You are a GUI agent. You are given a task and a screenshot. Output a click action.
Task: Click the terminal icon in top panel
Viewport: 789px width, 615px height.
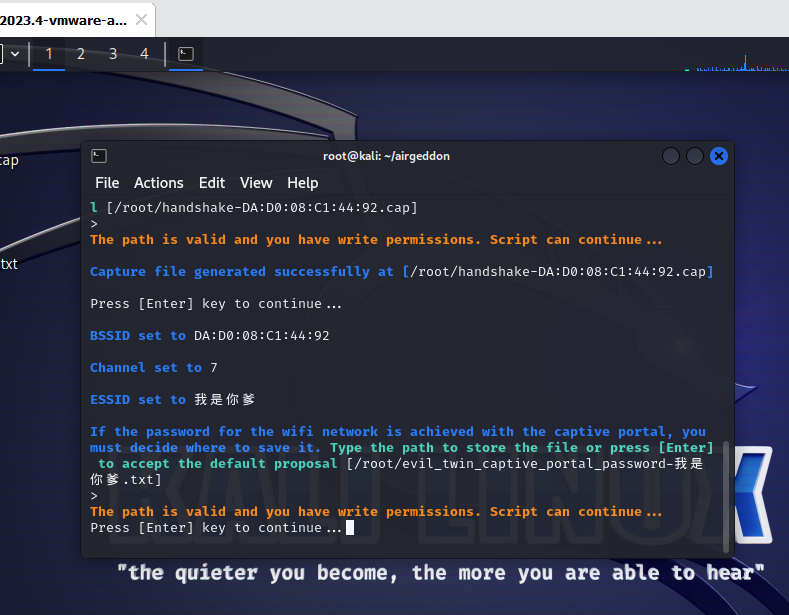click(185, 54)
